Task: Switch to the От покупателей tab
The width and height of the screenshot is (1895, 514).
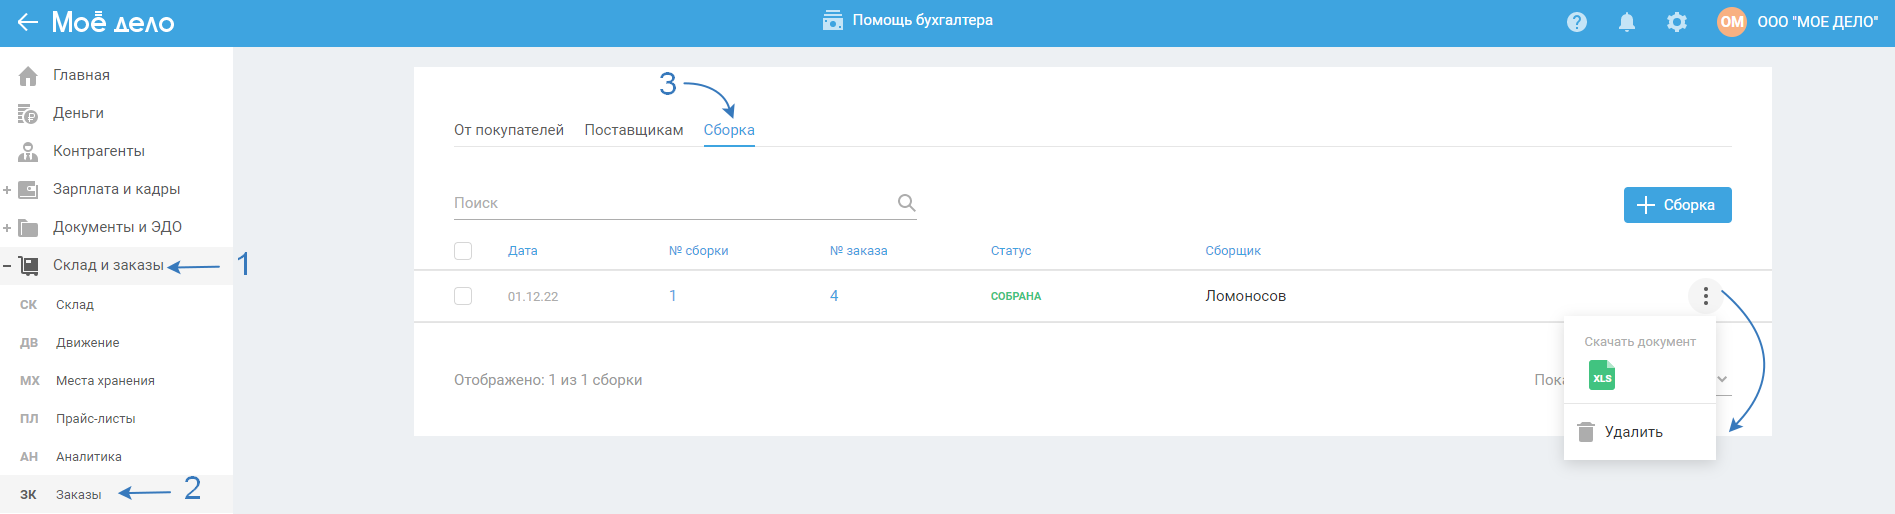Action: 509,130
